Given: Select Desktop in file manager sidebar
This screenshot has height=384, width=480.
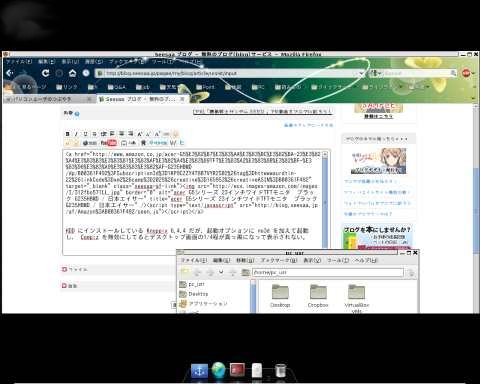Looking at the screenshot, I should pos(194,294).
